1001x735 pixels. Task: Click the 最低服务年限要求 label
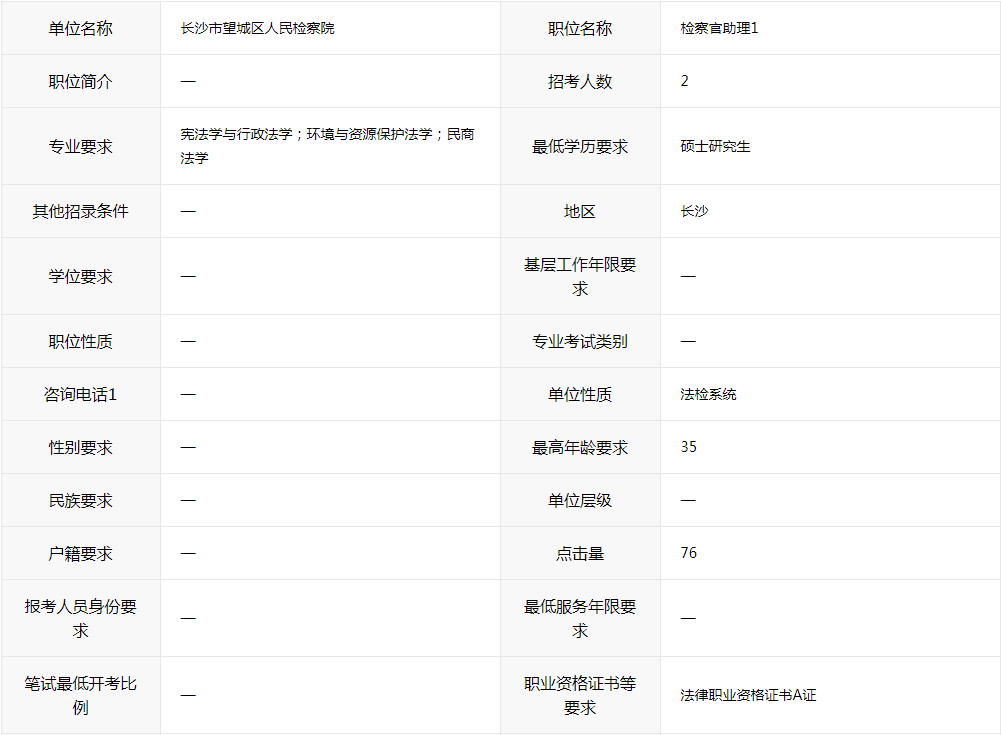(580, 619)
